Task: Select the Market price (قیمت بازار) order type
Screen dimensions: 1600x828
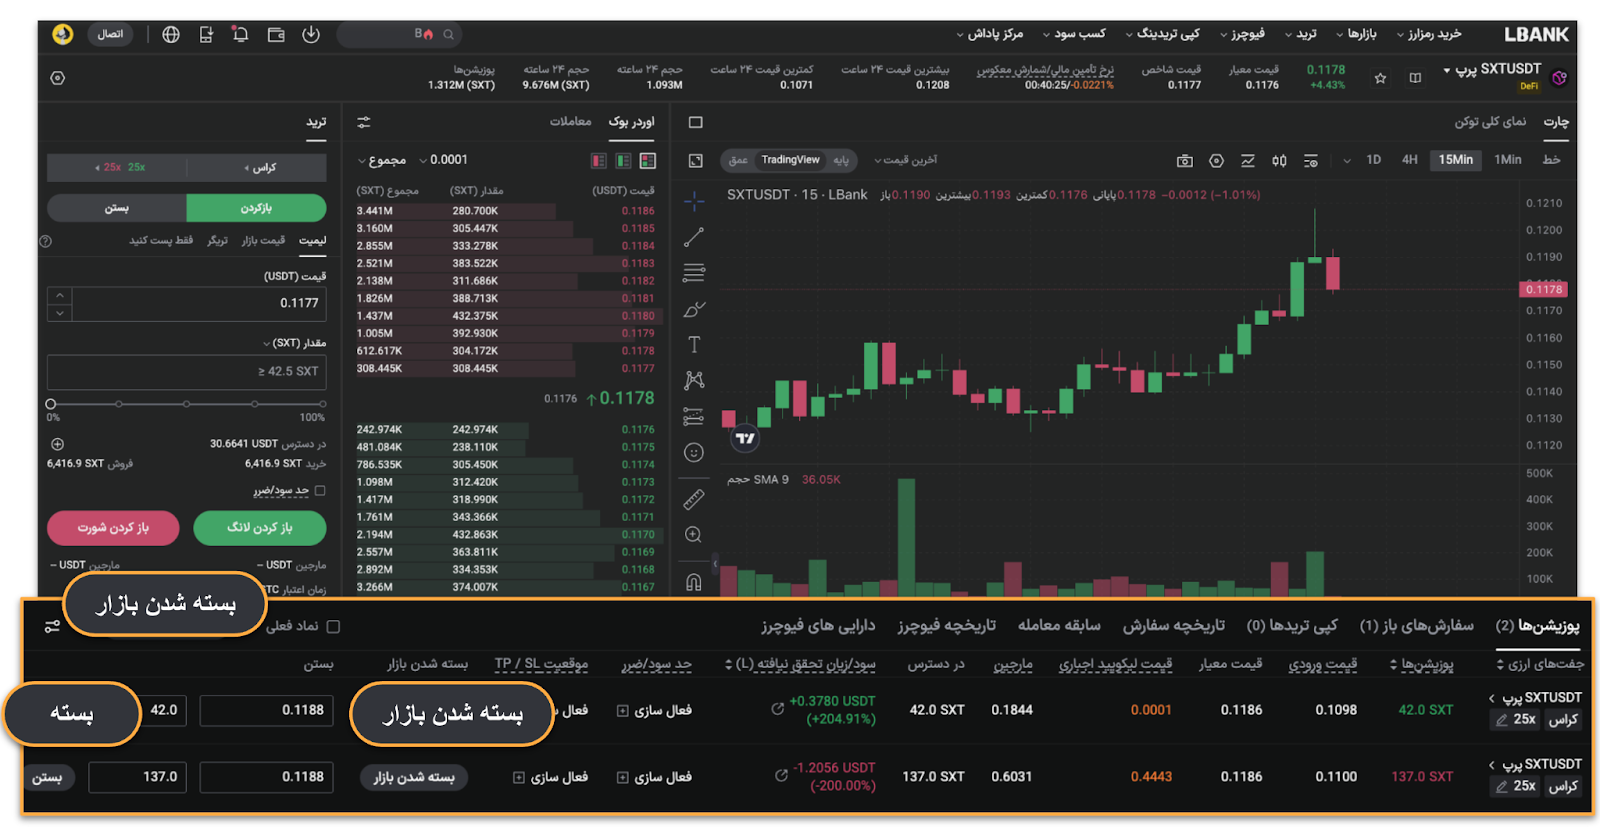Action: [263, 241]
